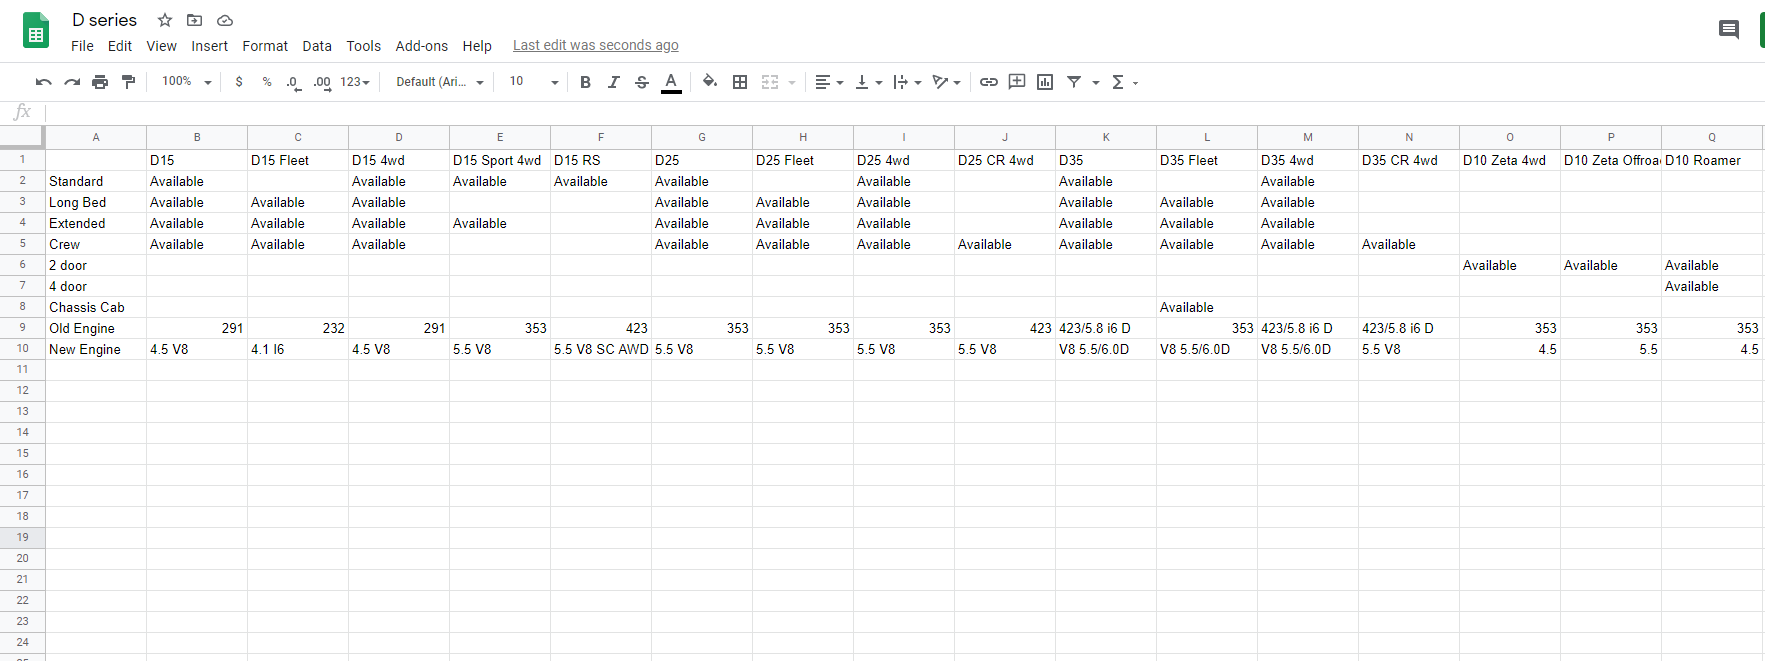This screenshot has height=661, width=1765.
Task: Open the fill color picker
Action: tap(710, 82)
